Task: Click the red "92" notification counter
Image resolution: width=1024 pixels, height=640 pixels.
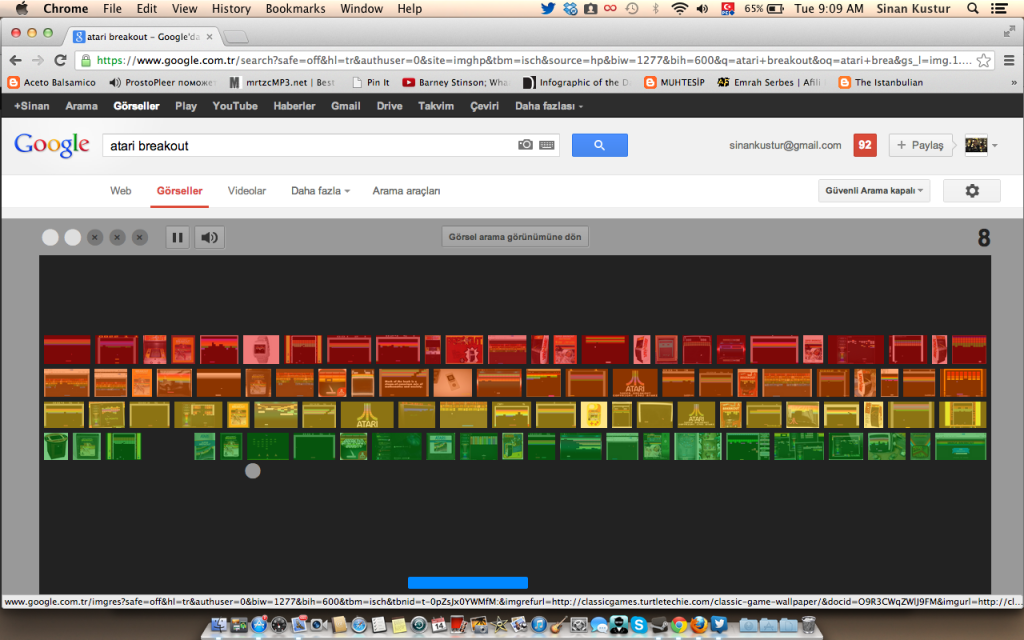Action: click(864, 145)
